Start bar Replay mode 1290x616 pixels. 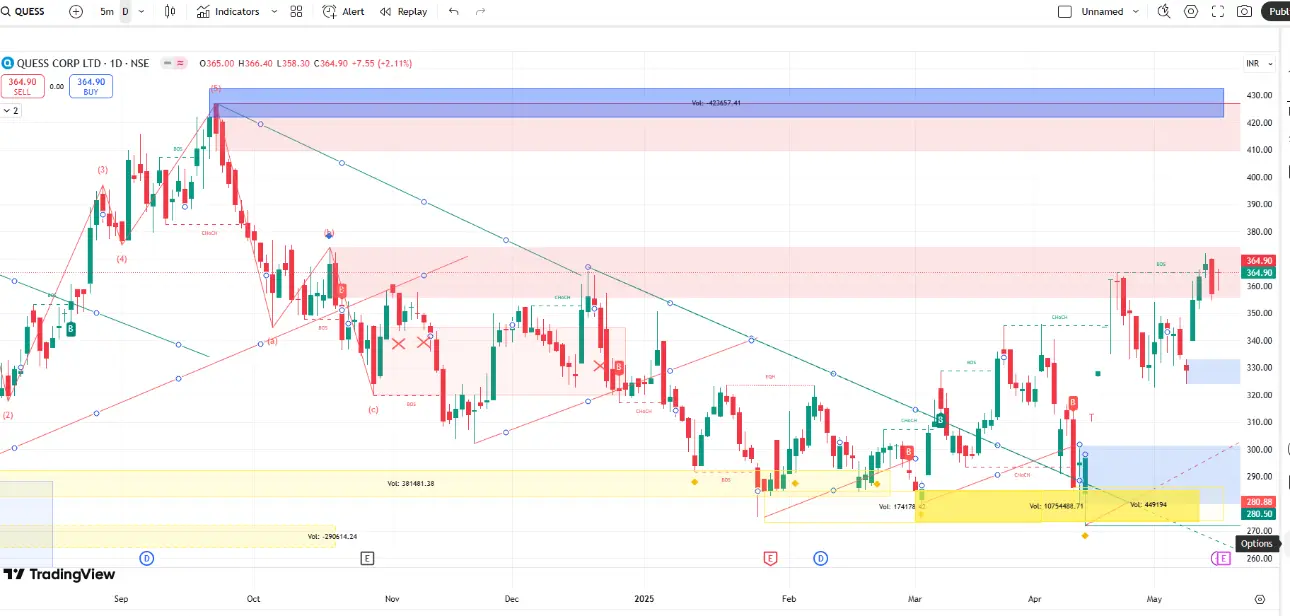(403, 12)
